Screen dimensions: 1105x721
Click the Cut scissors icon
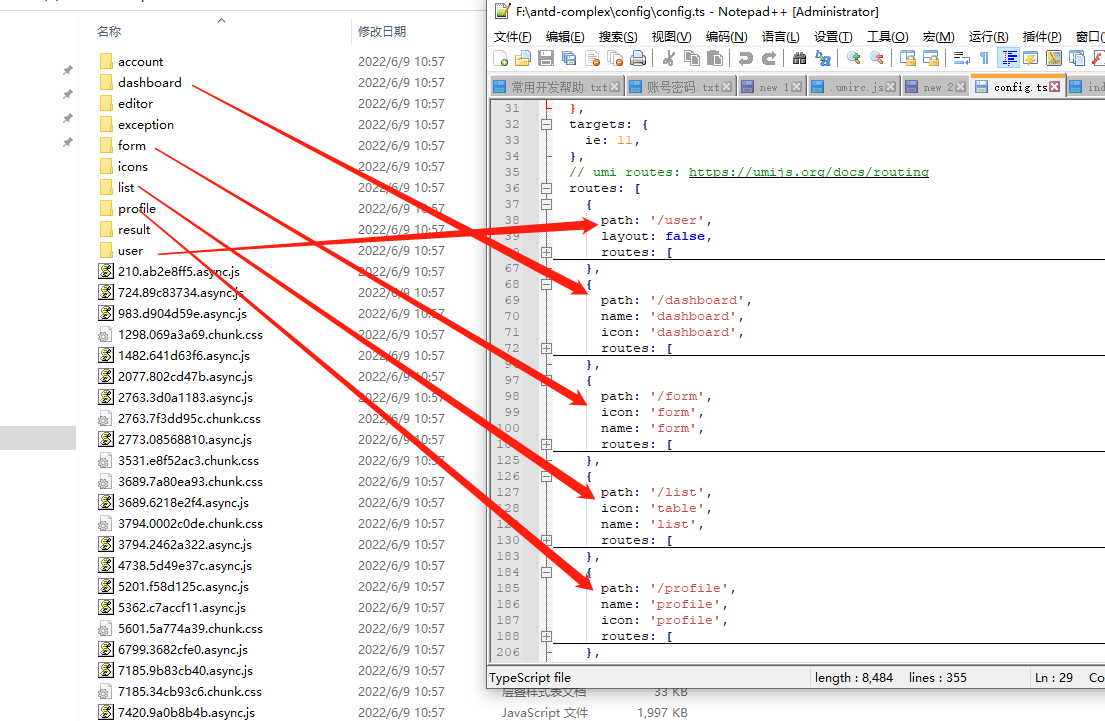[x=669, y=58]
